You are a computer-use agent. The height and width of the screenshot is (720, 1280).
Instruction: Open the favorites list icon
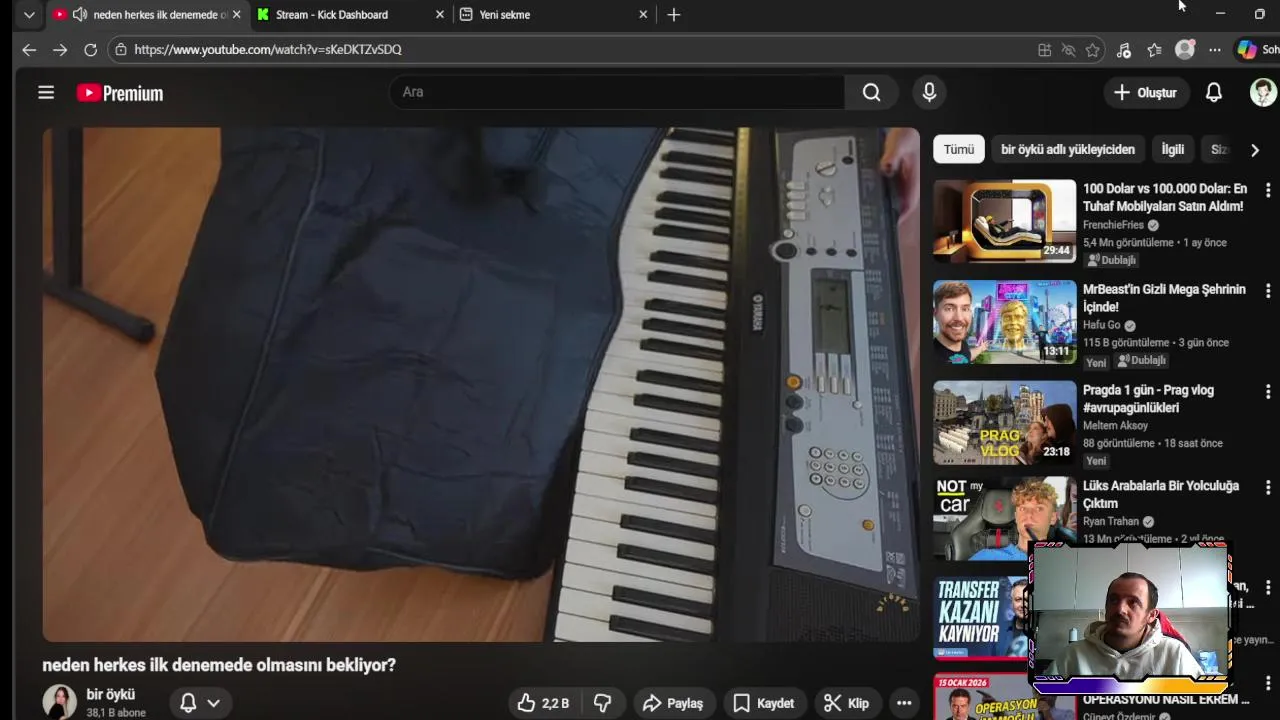[x=1154, y=50]
